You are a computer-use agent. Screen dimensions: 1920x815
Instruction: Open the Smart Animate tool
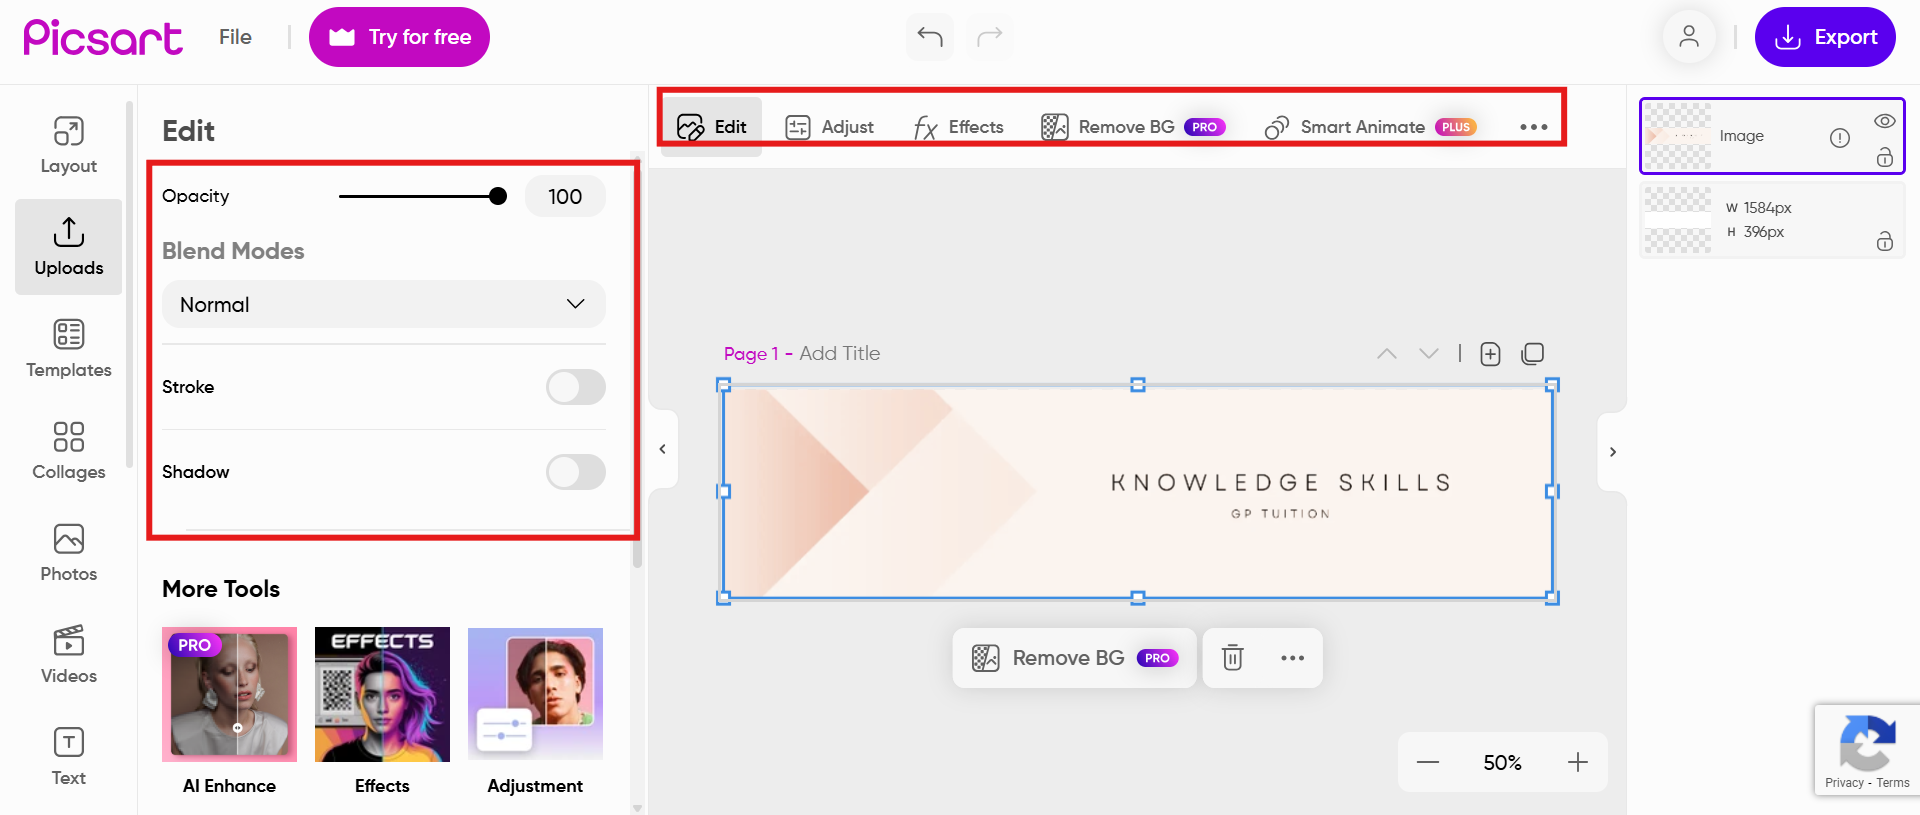tap(1370, 127)
